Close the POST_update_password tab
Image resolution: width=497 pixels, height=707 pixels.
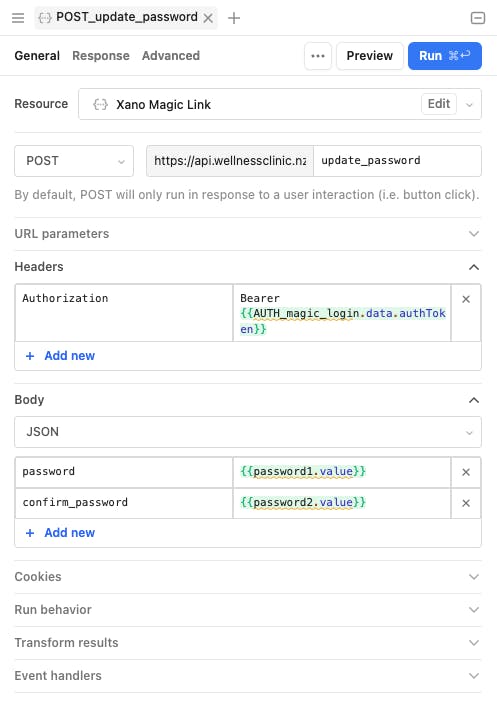(208, 18)
